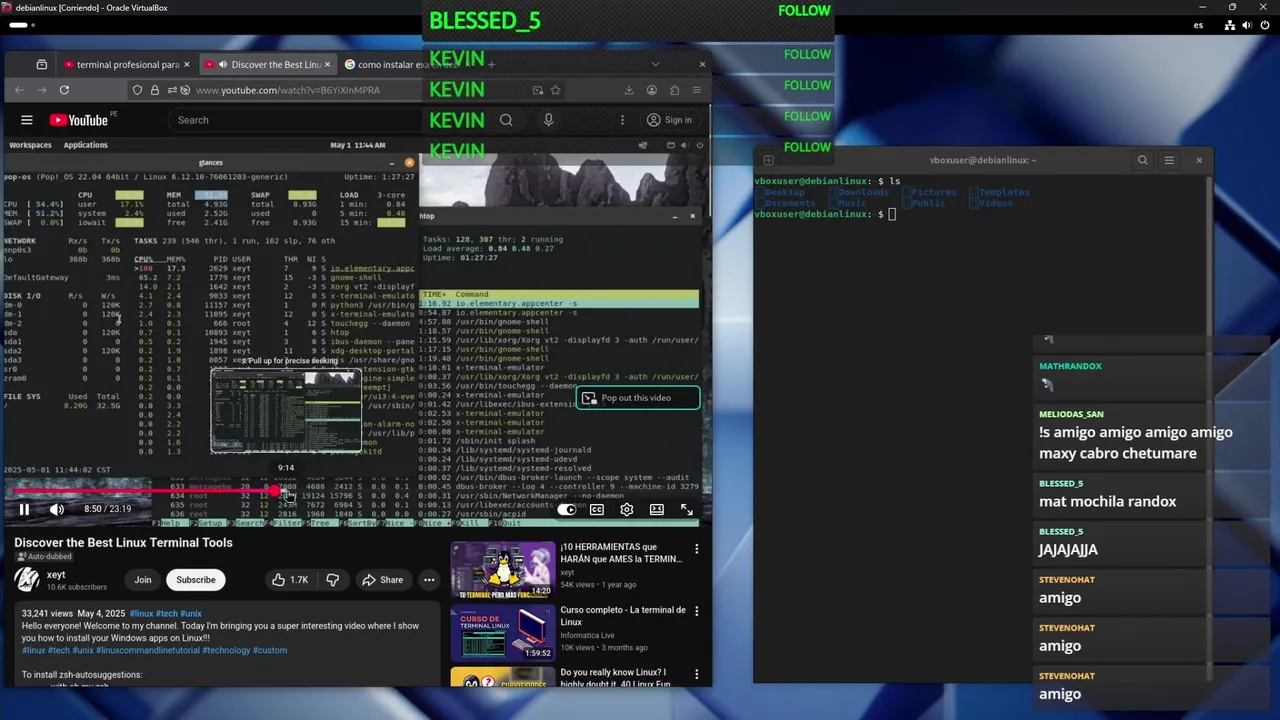Open '10 HERRAMIENTAS' recommended video thumbnail
The height and width of the screenshot is (720, 1280).
pyautogui.click(x=502, y=569)
